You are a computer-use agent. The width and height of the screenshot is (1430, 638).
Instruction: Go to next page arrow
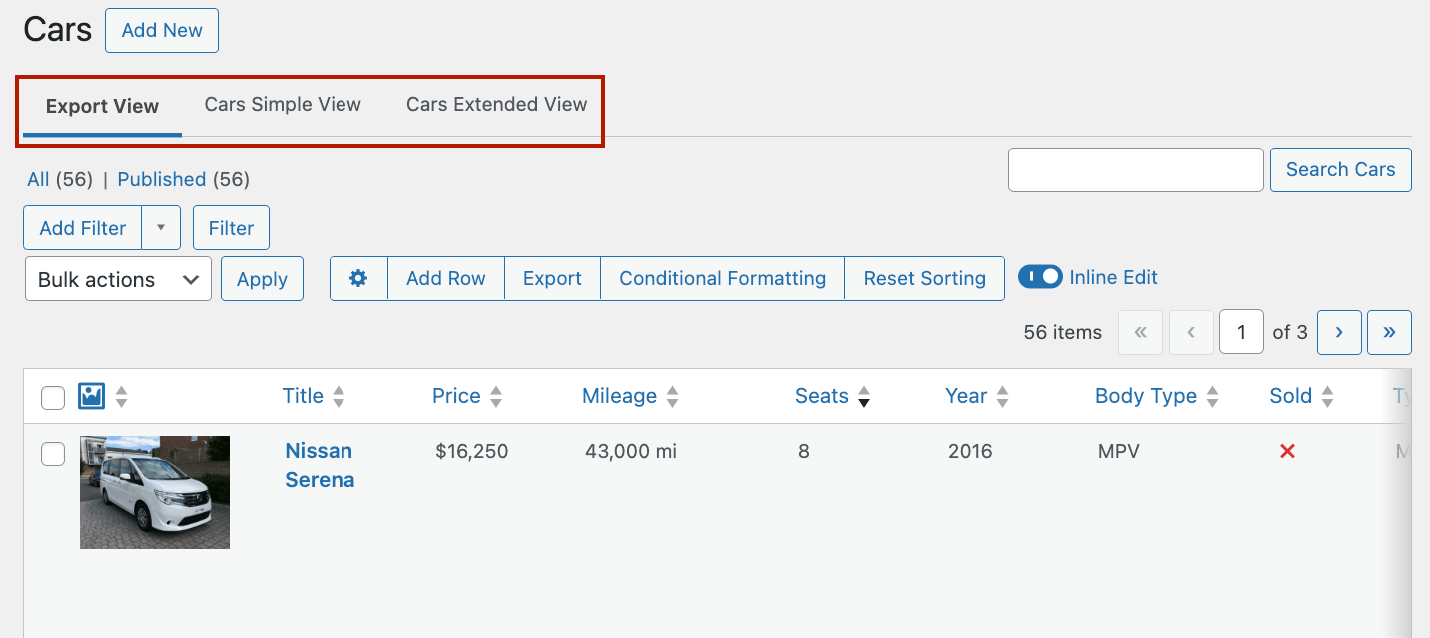1339,332
